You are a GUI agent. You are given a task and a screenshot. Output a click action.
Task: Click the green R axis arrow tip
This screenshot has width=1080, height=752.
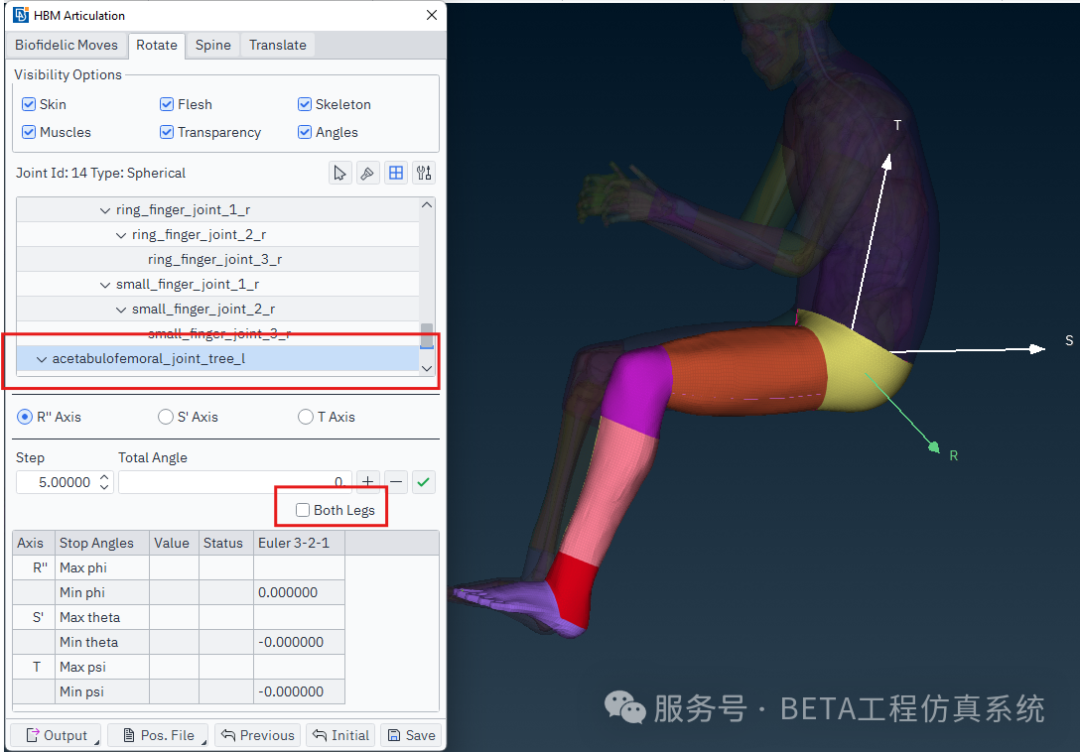tap(934, 447)
